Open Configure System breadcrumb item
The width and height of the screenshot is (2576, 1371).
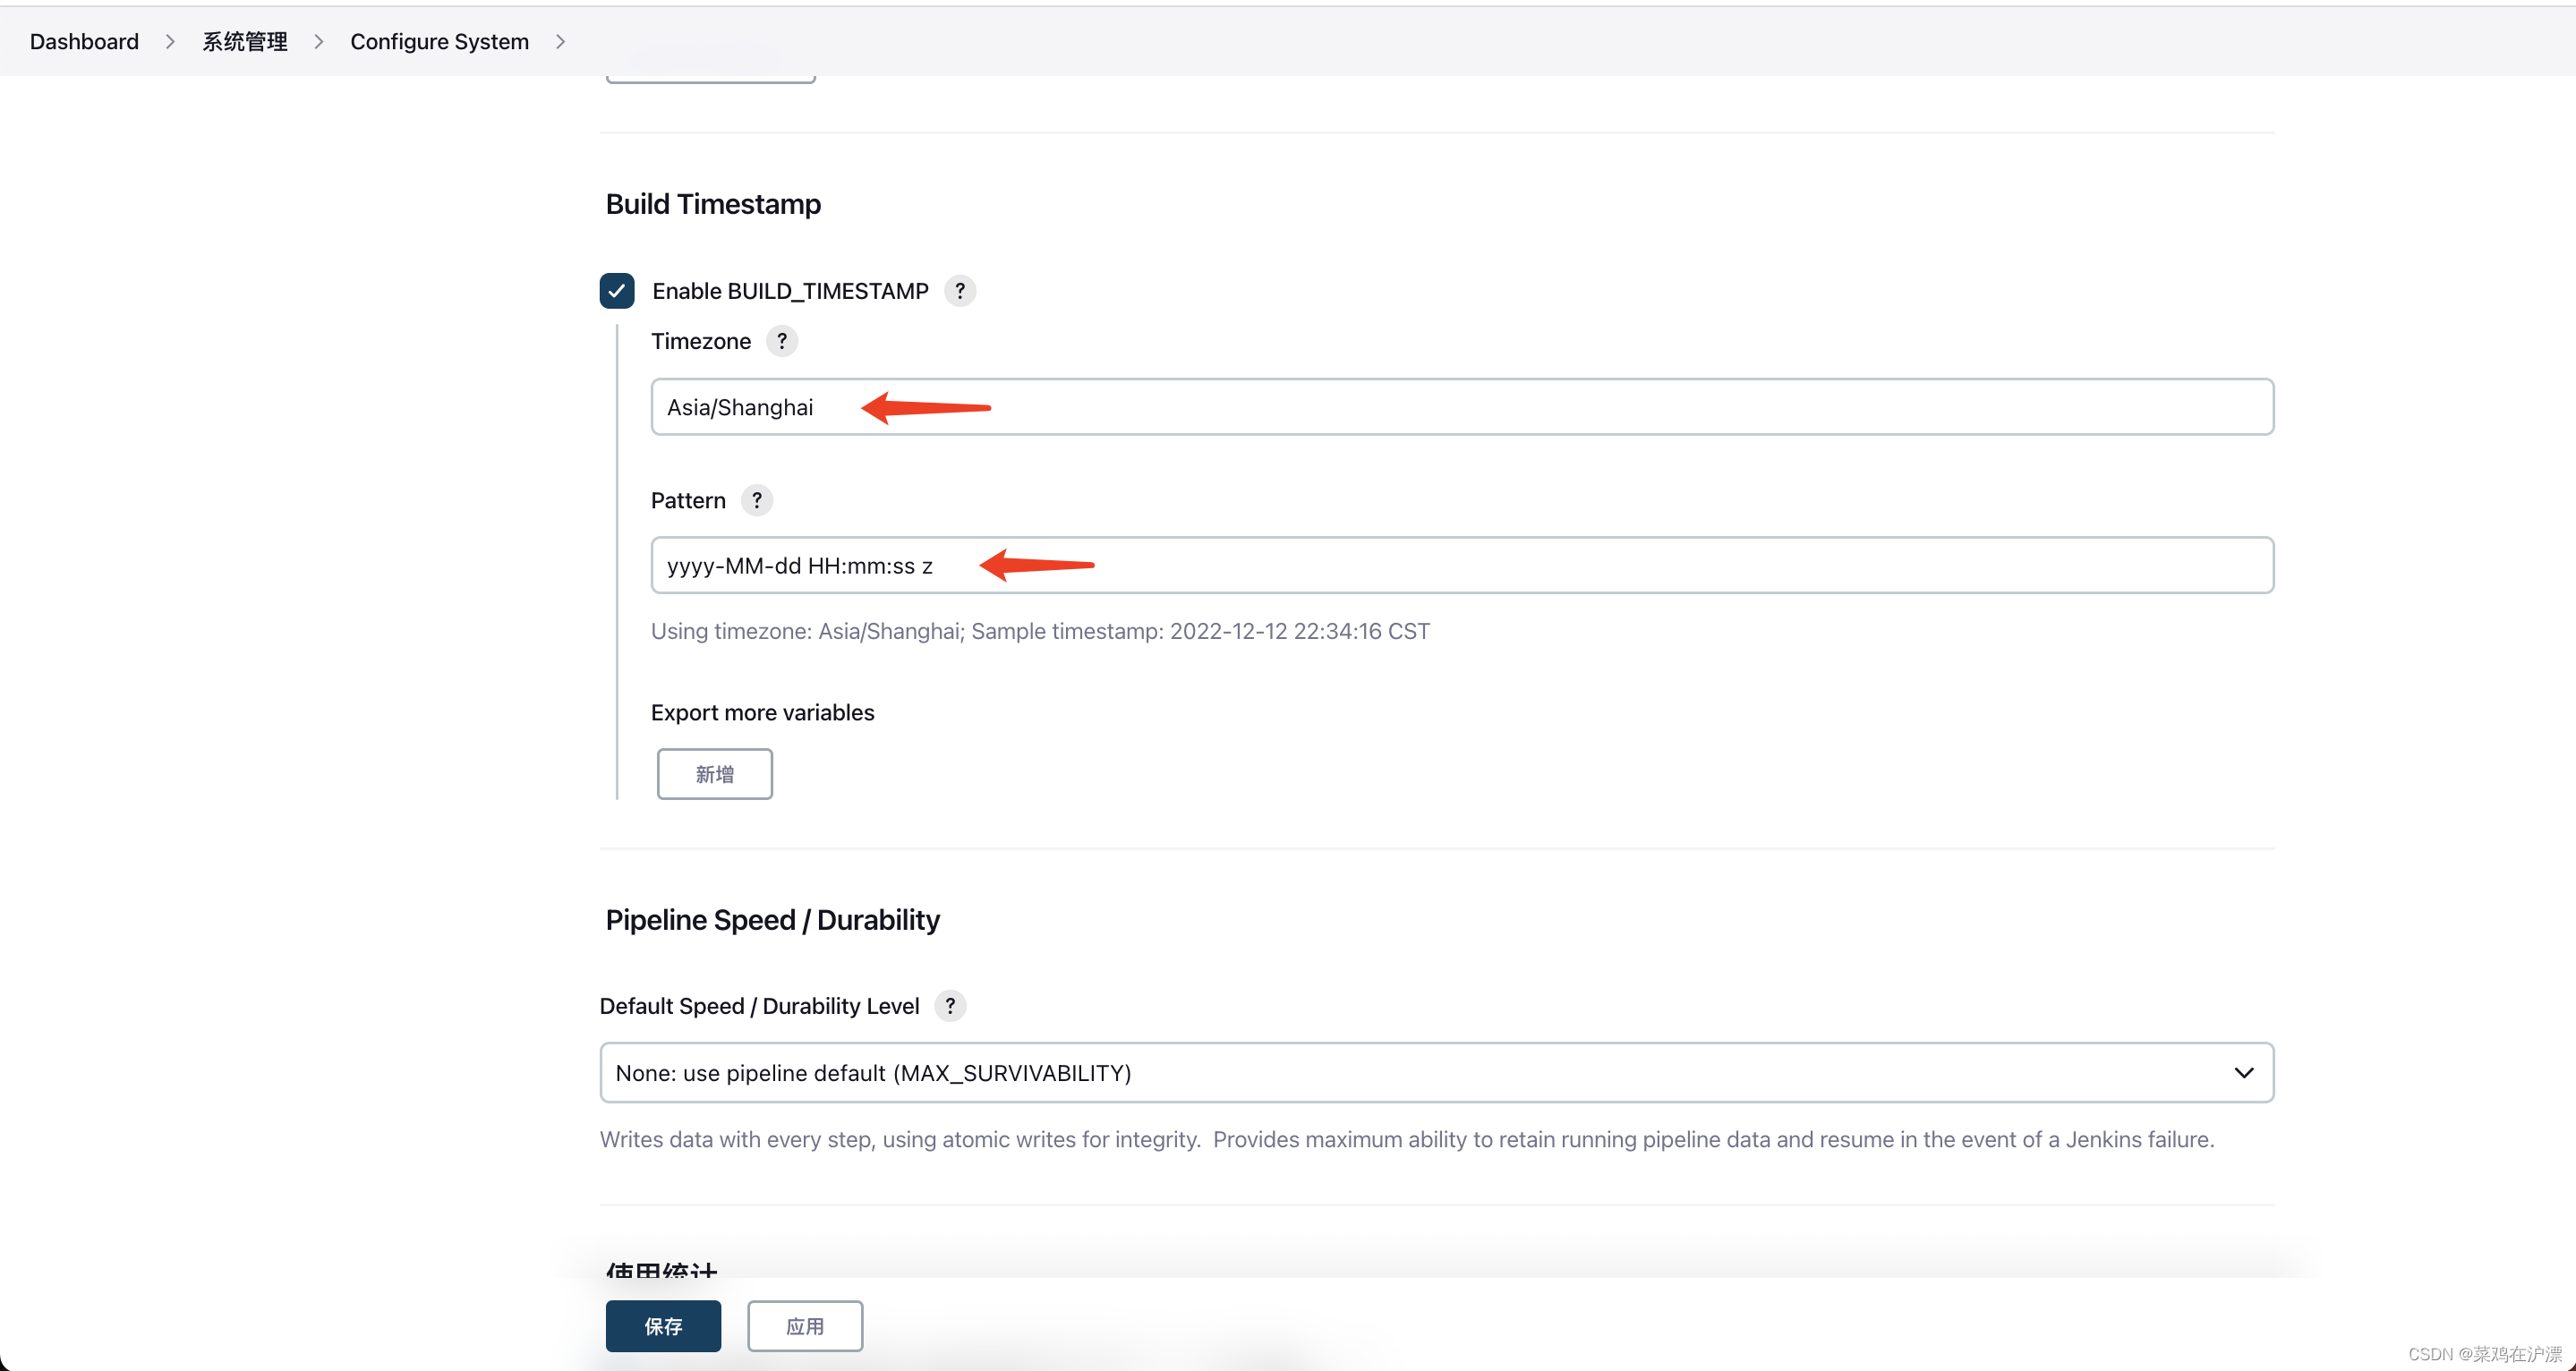pyautogui.click(x=439, y=41)
